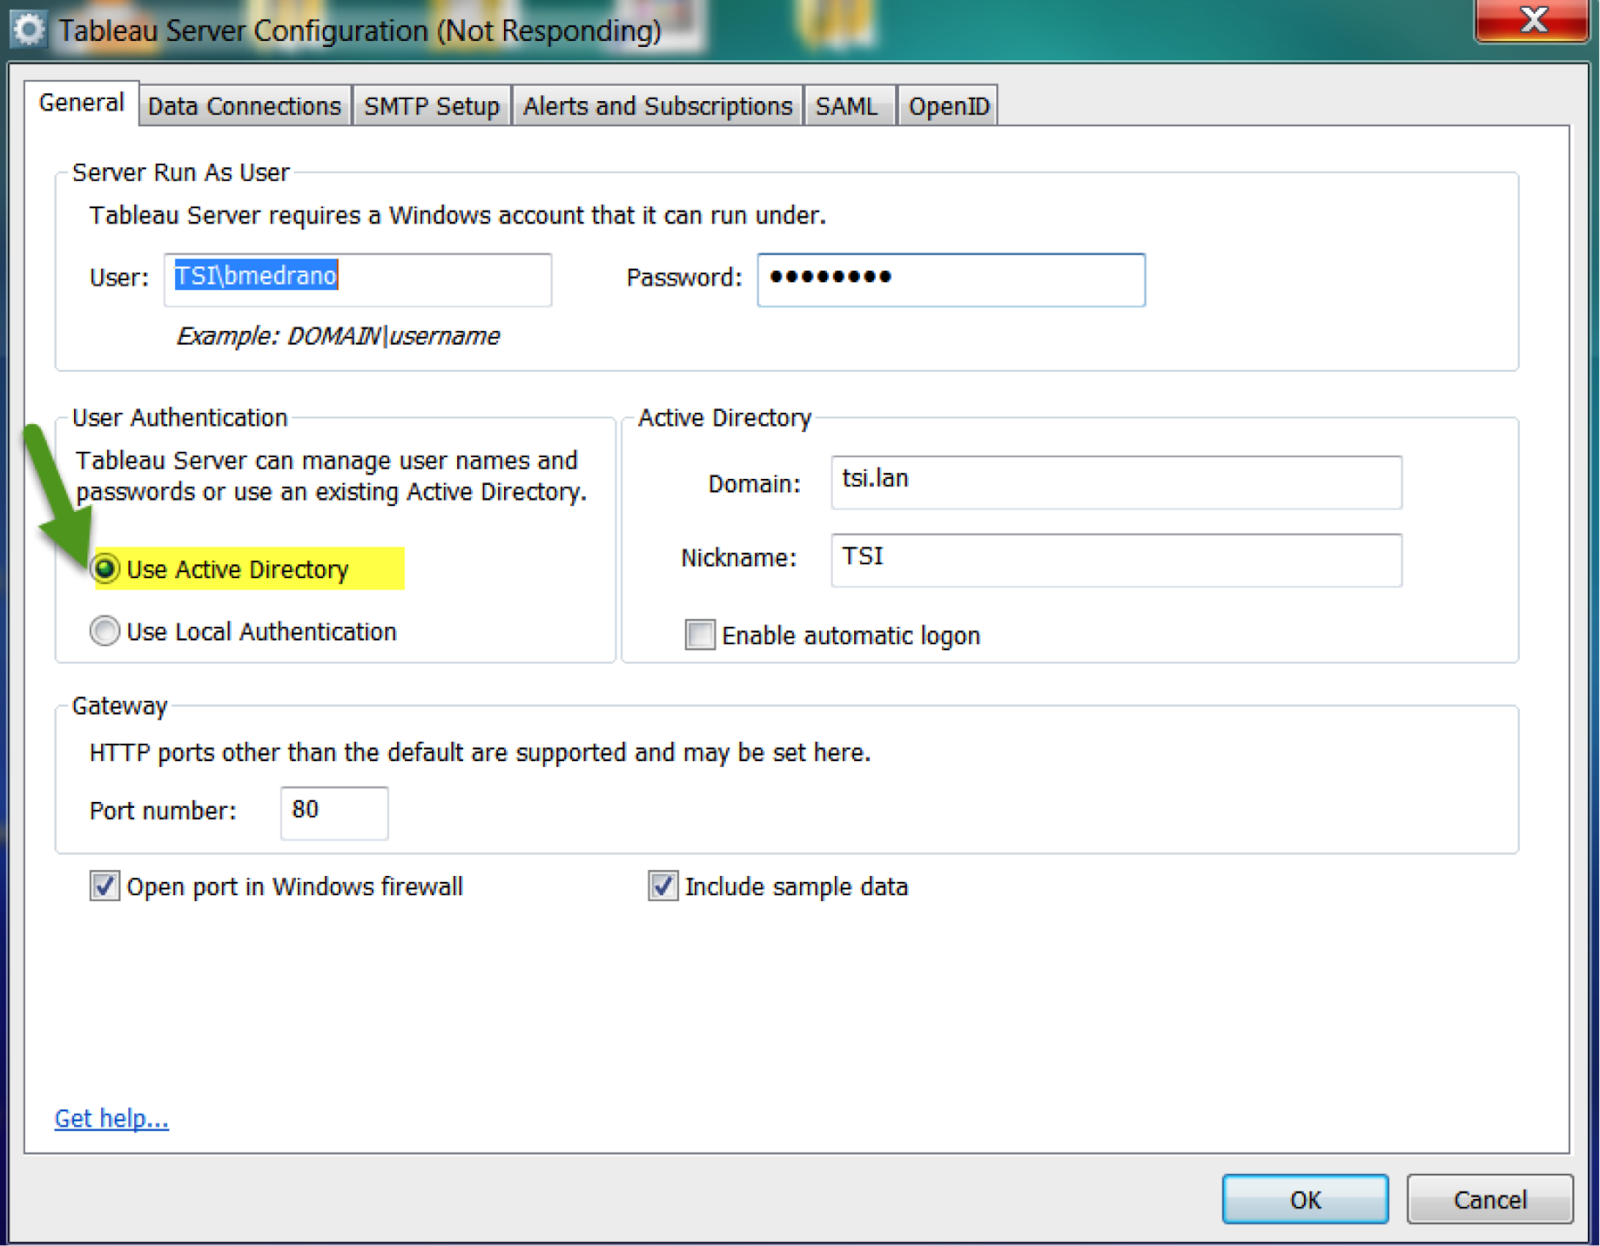The width and height of the screenshot is (1600, 1246).
Task: Open the Data Connections tab
Action: click(245, 106)
